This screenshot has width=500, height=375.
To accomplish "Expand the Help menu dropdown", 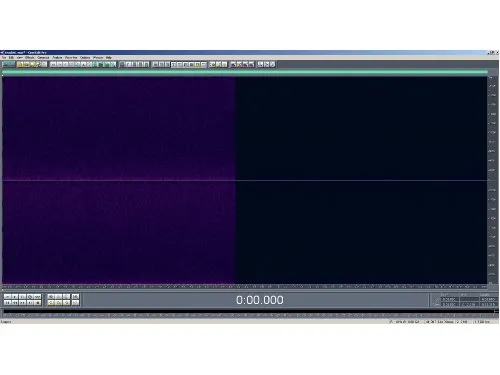I will [109, 58].
